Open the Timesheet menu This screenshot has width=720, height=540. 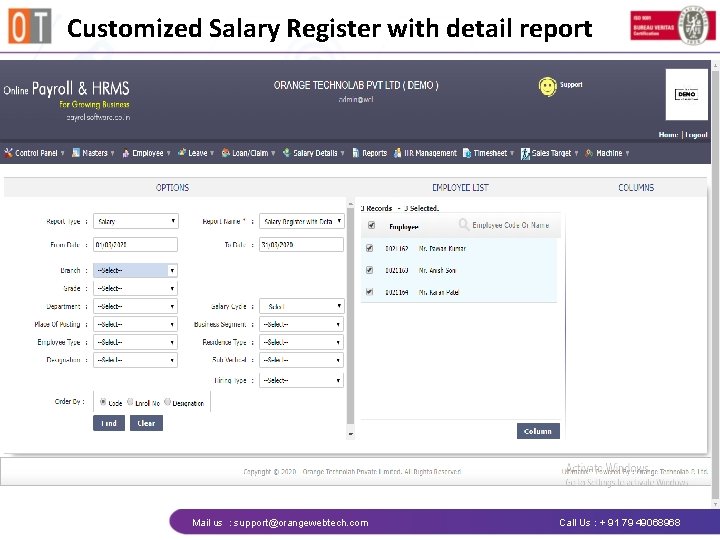[x=489, y=153]
